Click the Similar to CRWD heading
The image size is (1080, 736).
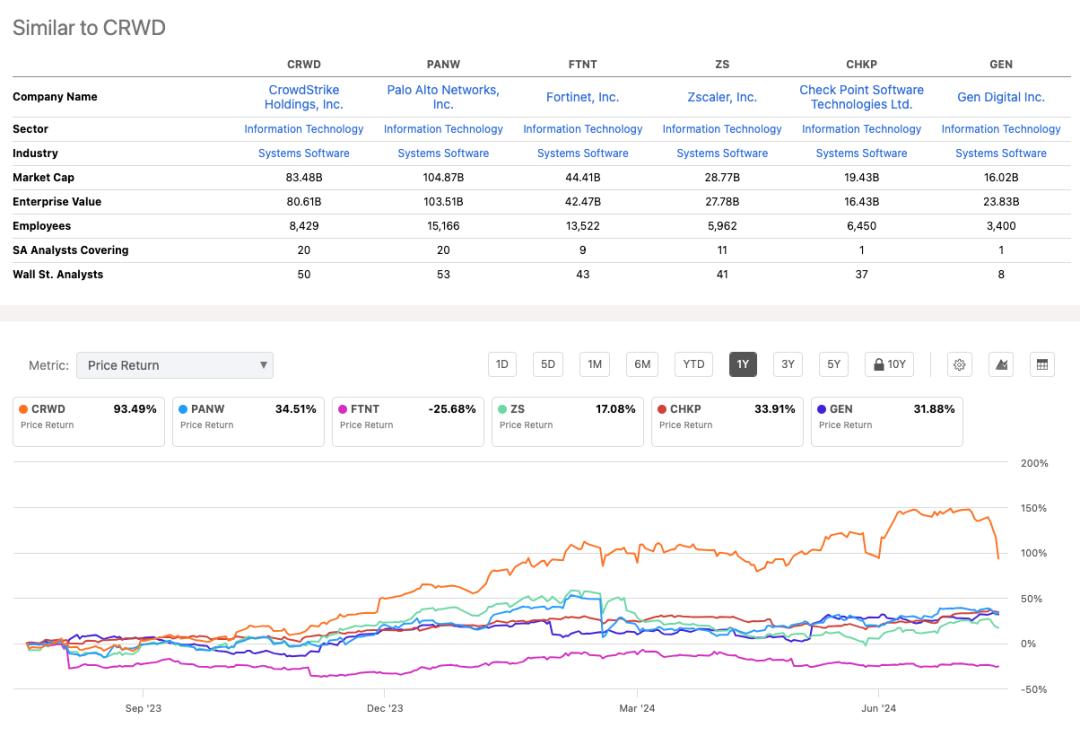pyautogui.click(x=89, y=28)
